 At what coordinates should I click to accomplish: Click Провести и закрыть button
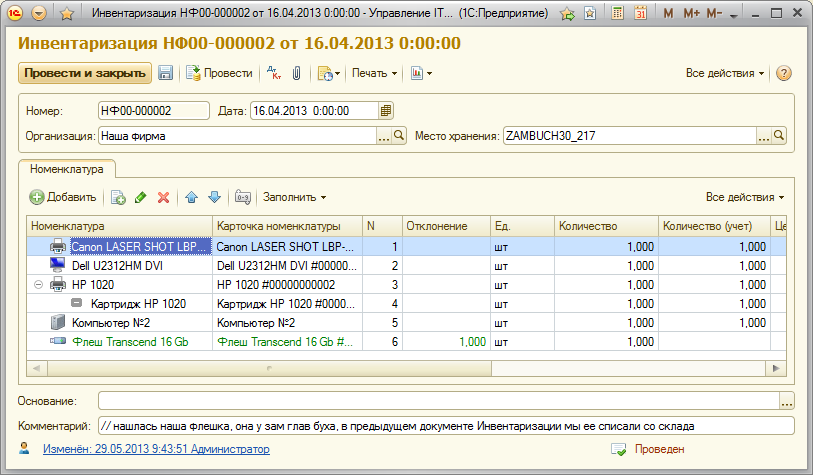coord(85,73)
